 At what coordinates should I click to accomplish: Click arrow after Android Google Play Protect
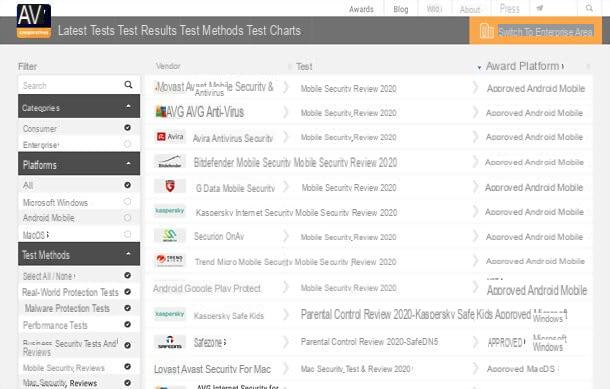point(286,287)
